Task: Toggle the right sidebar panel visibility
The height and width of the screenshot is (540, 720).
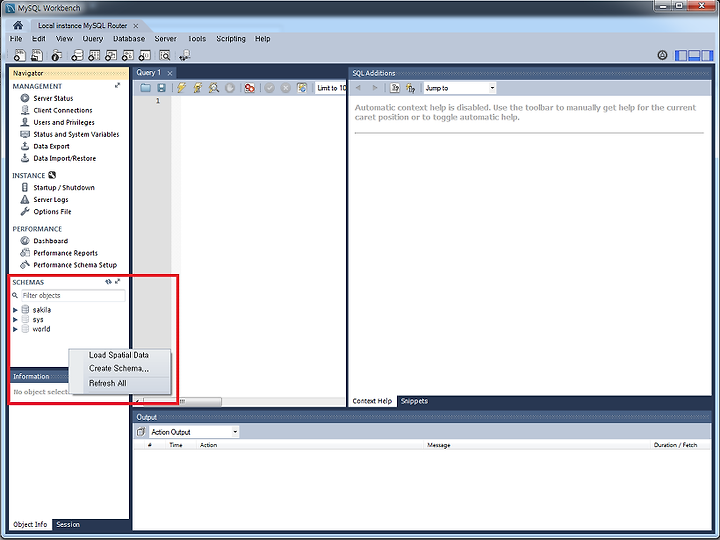Action: point(707,56)
